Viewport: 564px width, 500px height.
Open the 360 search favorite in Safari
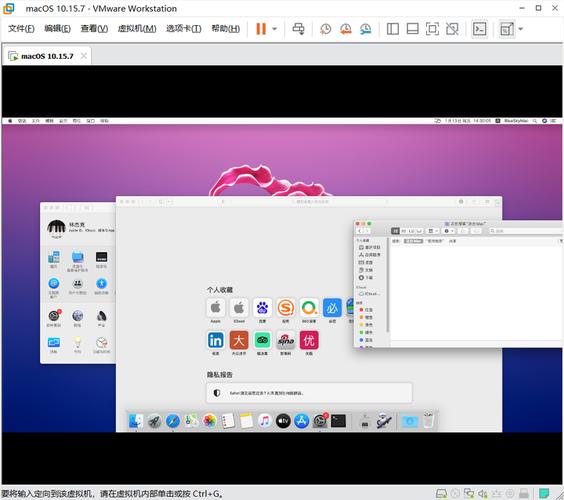coord(309,308)
